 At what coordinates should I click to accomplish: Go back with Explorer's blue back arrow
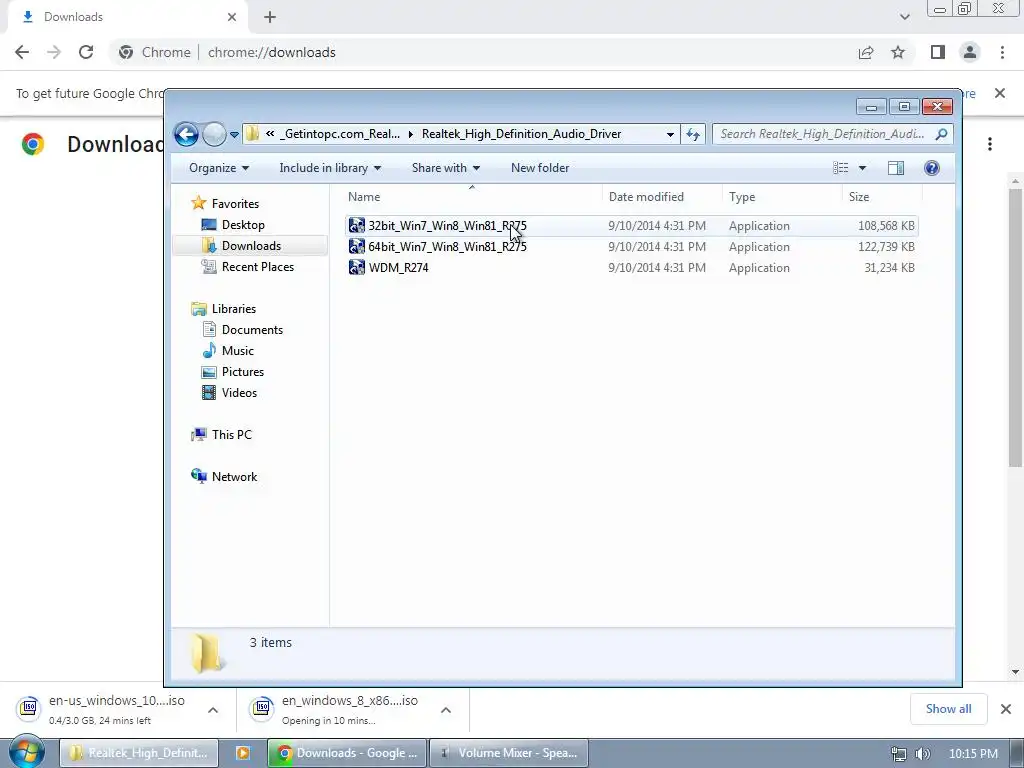click(x=186, y=135)
